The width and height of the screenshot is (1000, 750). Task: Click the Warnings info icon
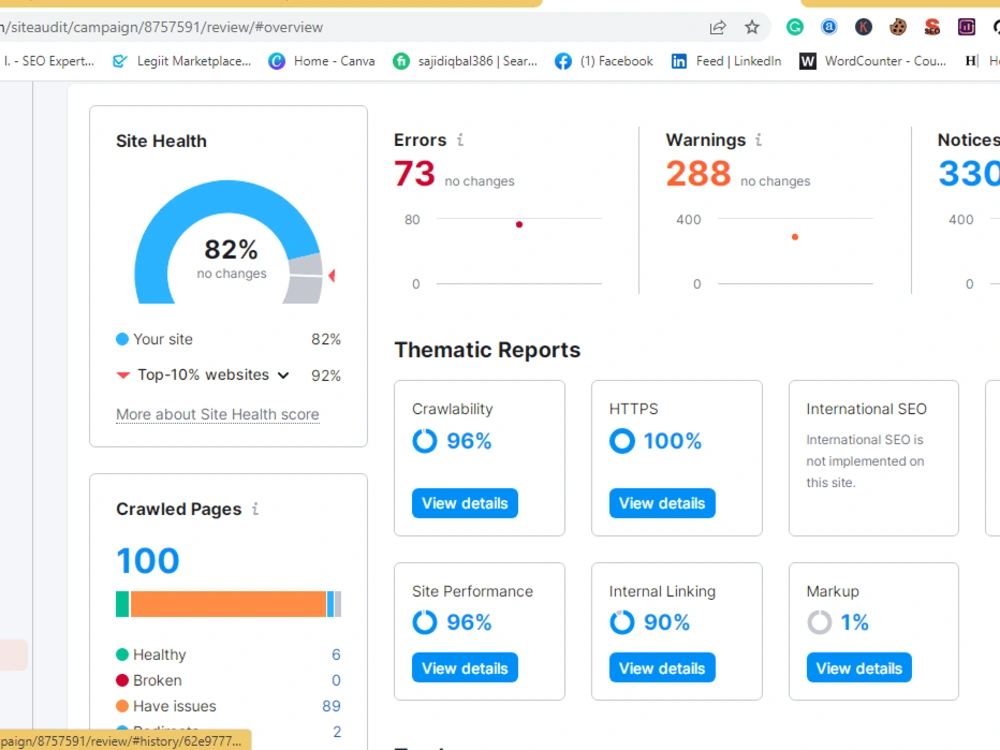coord(758,140)
